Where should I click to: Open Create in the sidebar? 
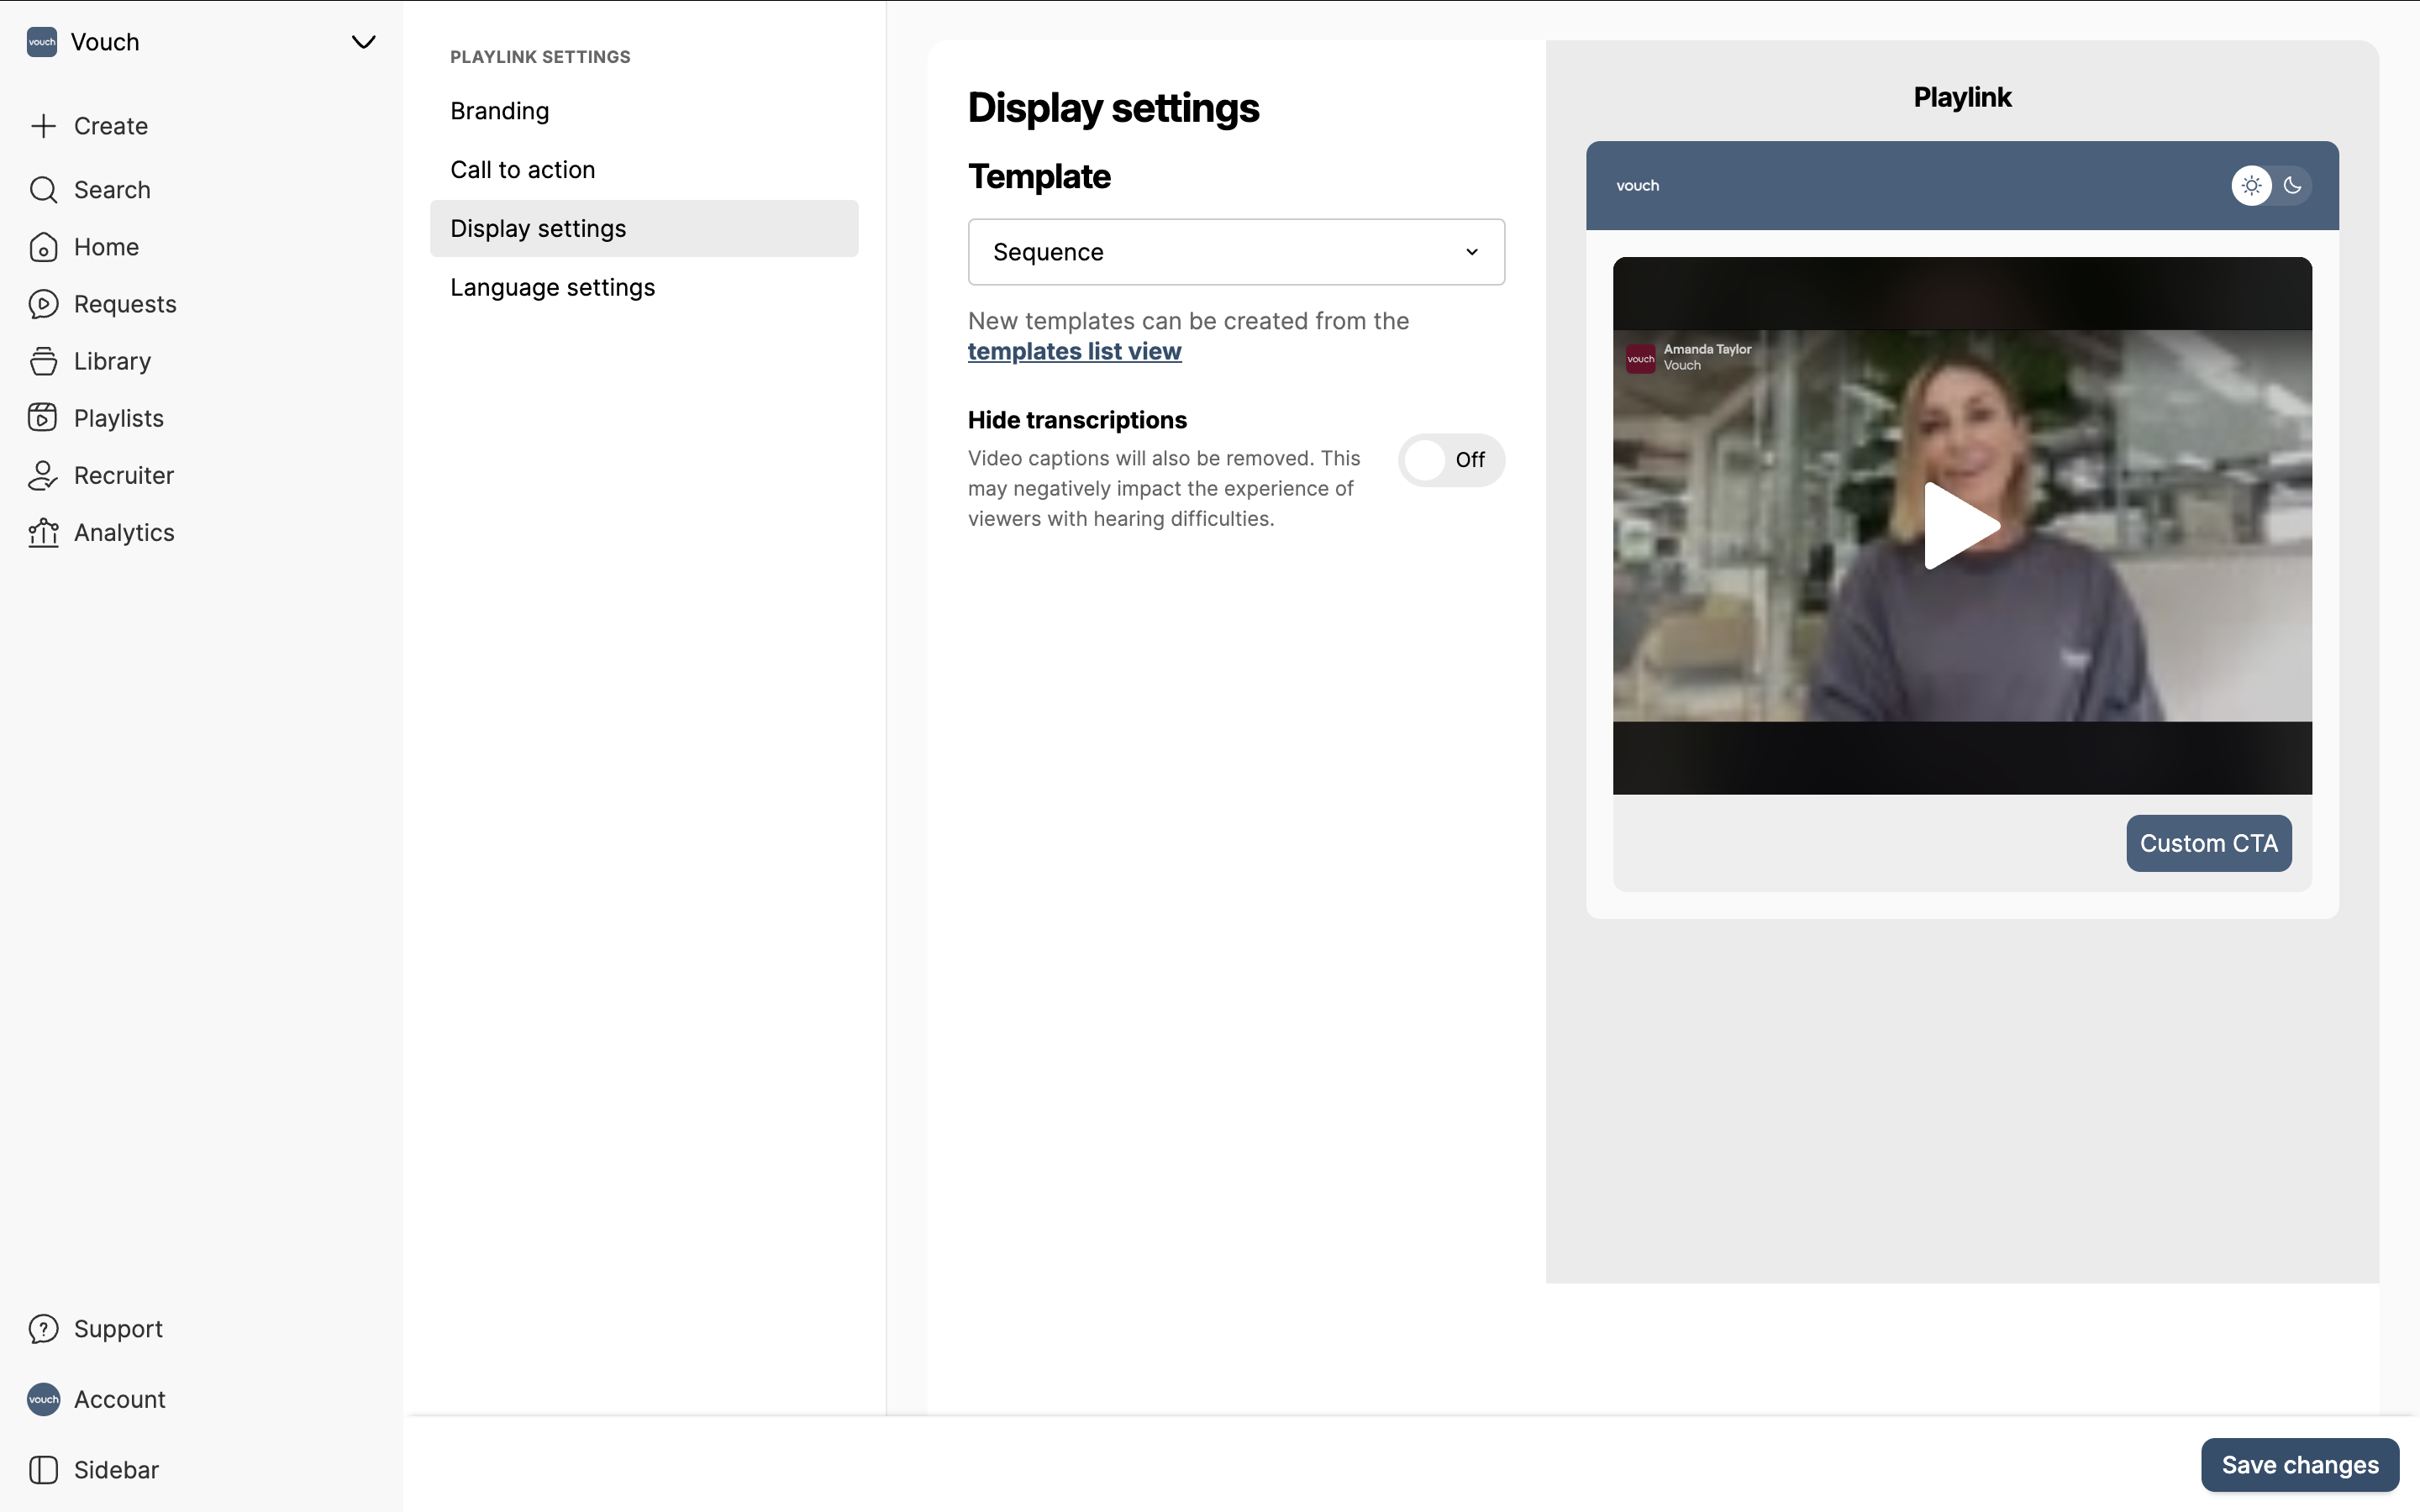coord(111,126)
